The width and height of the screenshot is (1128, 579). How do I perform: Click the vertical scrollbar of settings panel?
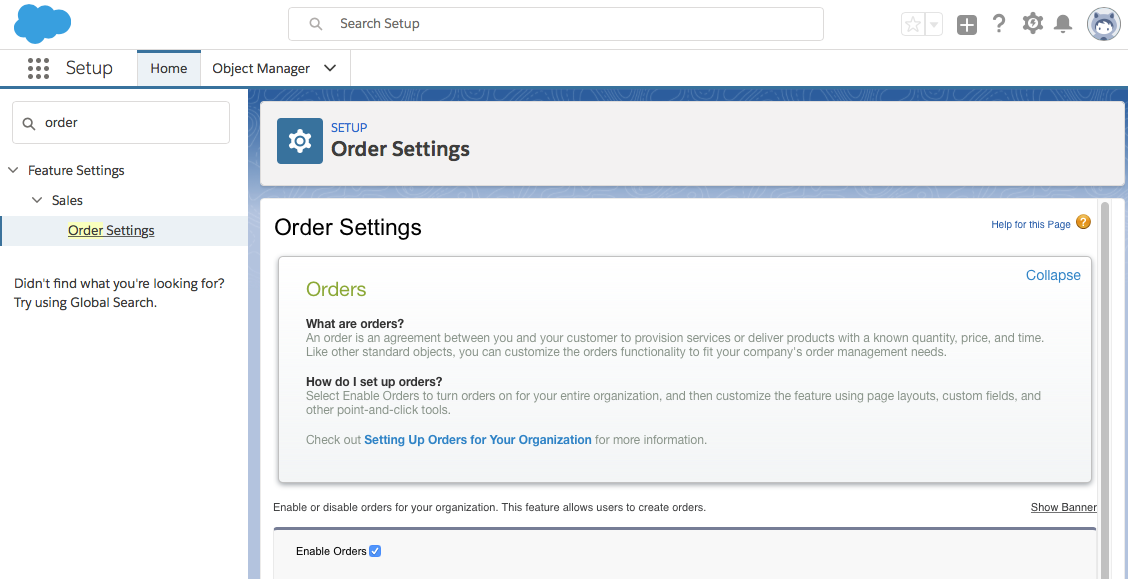click(1104, 380)
